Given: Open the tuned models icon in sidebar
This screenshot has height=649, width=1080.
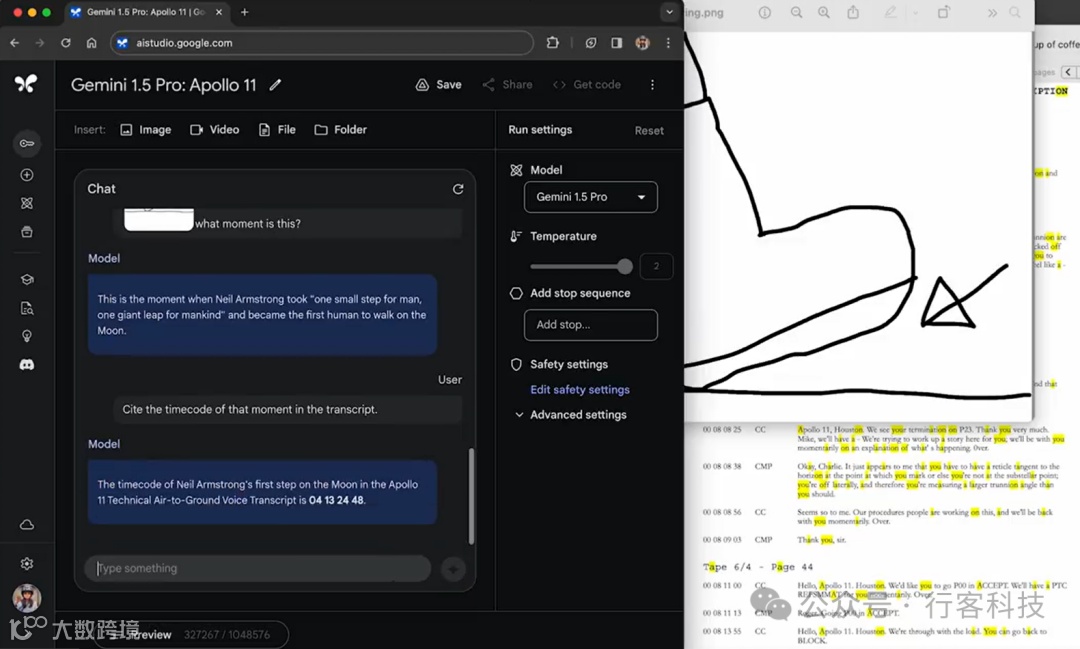Looking at the screenshot, I should pyautogui.click(x=27, y=203).
